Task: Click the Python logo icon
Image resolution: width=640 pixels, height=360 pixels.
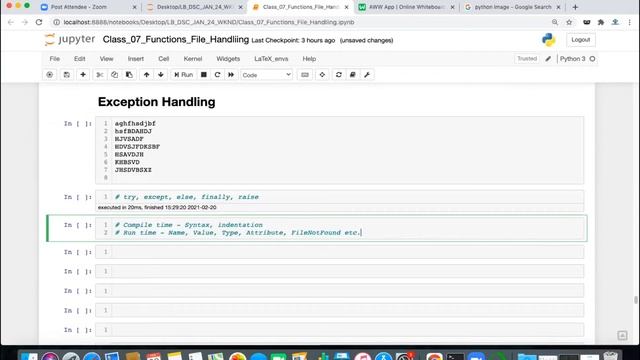Action: [x=549, y=40]
